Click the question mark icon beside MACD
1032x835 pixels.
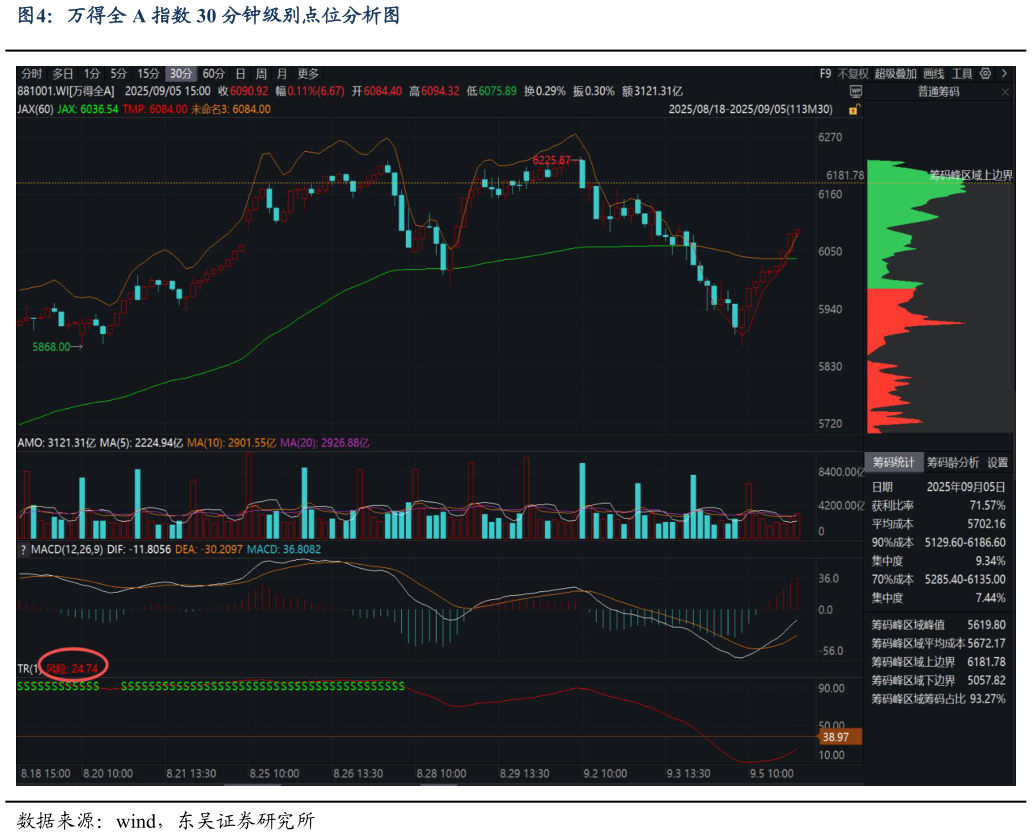pyautogui.click(x=22, y=550)
